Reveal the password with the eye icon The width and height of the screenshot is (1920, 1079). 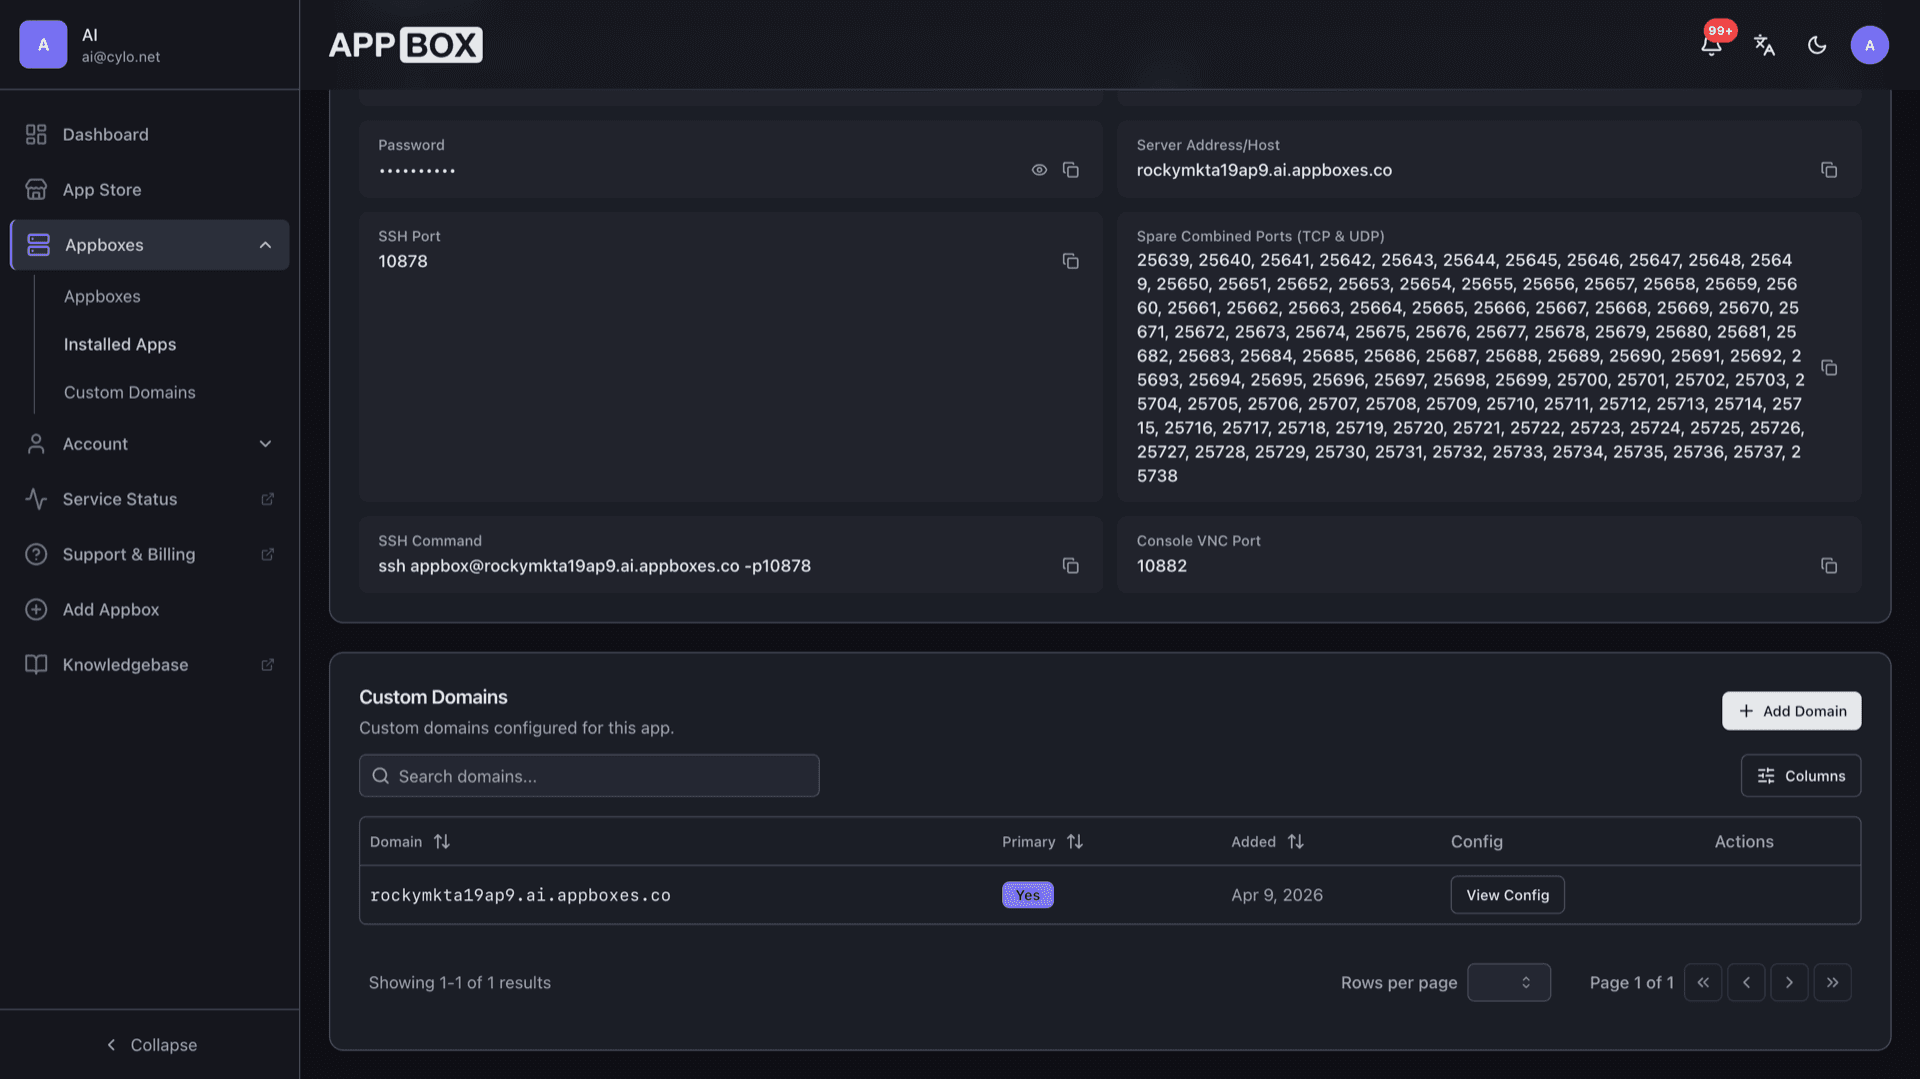pos(1039,170)
